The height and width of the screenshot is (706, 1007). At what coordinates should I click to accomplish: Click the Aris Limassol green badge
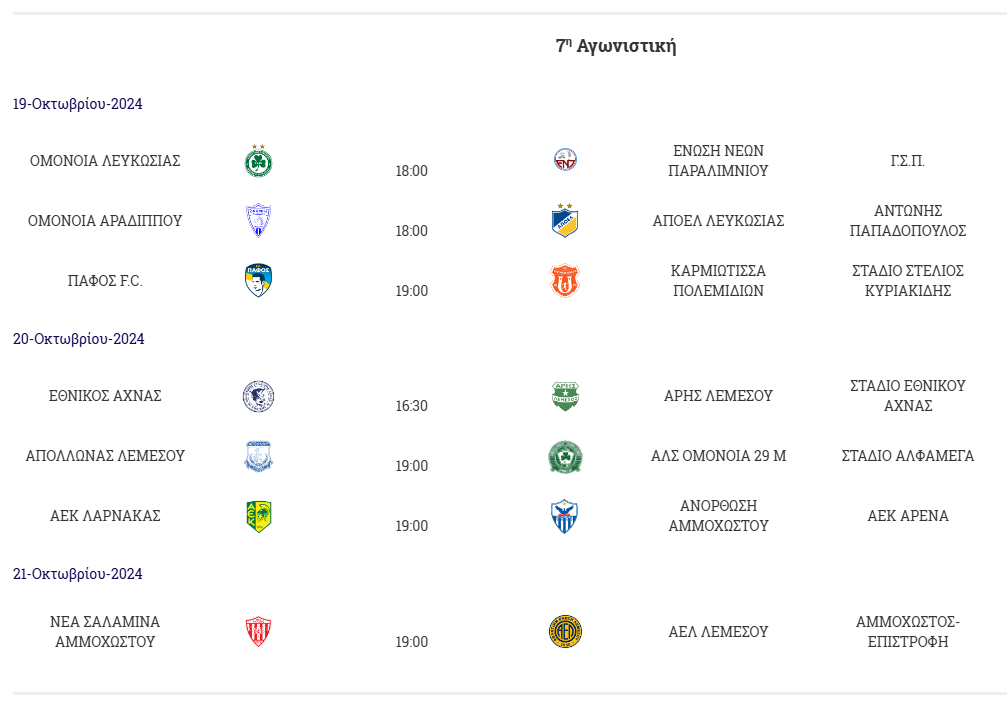(565, 396)
